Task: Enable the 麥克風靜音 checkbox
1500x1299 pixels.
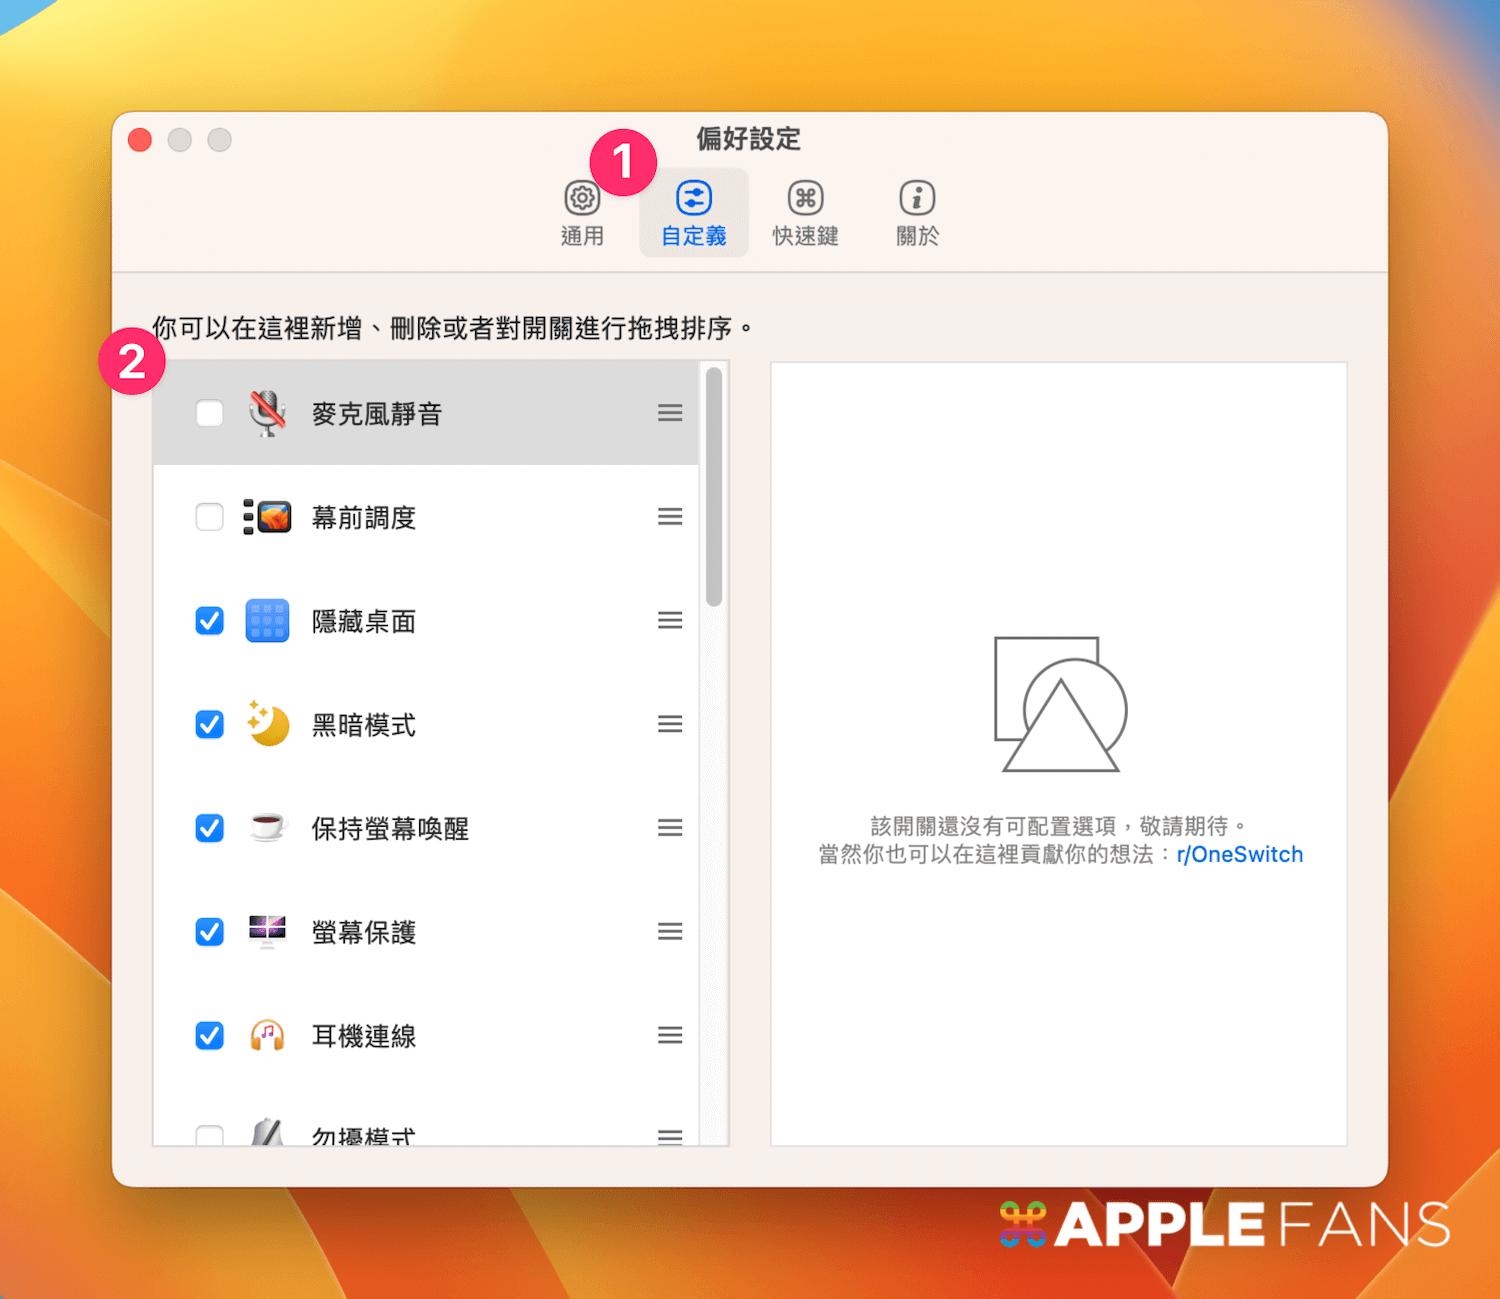Action: pyautogui.click(x=209, y=413)
